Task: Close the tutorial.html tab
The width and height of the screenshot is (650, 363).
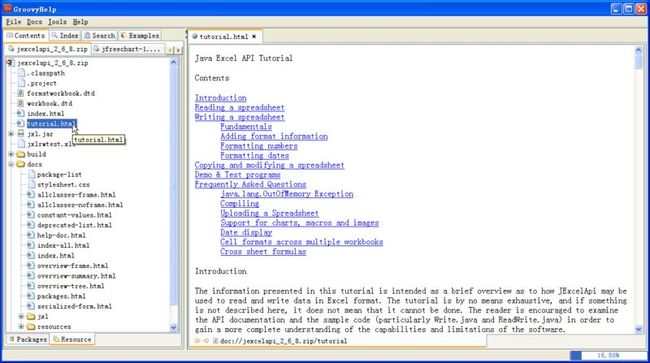Action: [x=254, y=36]
